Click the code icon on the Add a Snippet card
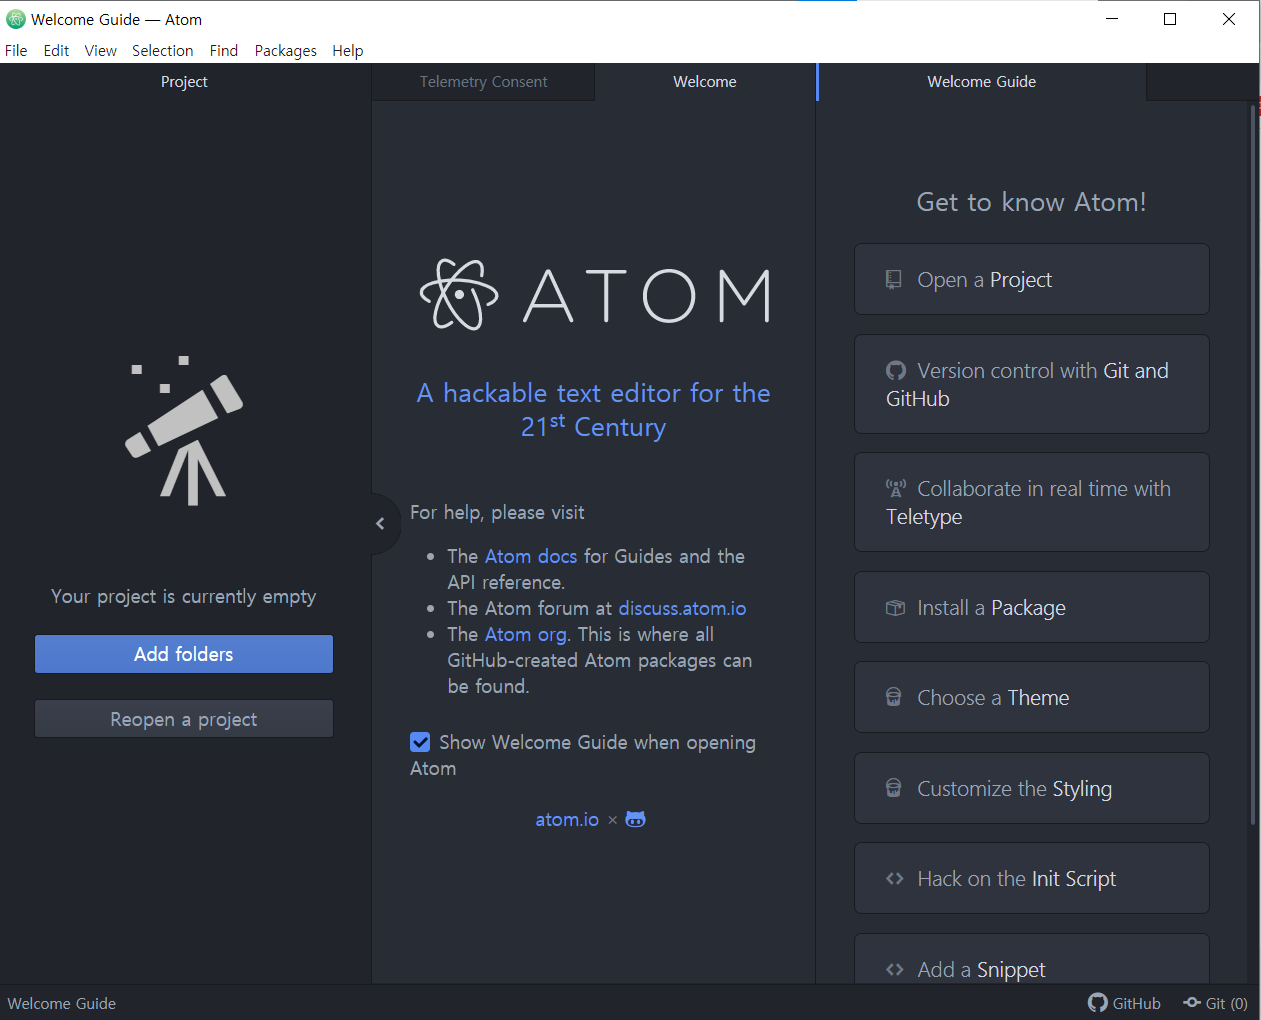Image resolution: width=1261 pixels, height=1020 pixels. [x=895, y=969]
